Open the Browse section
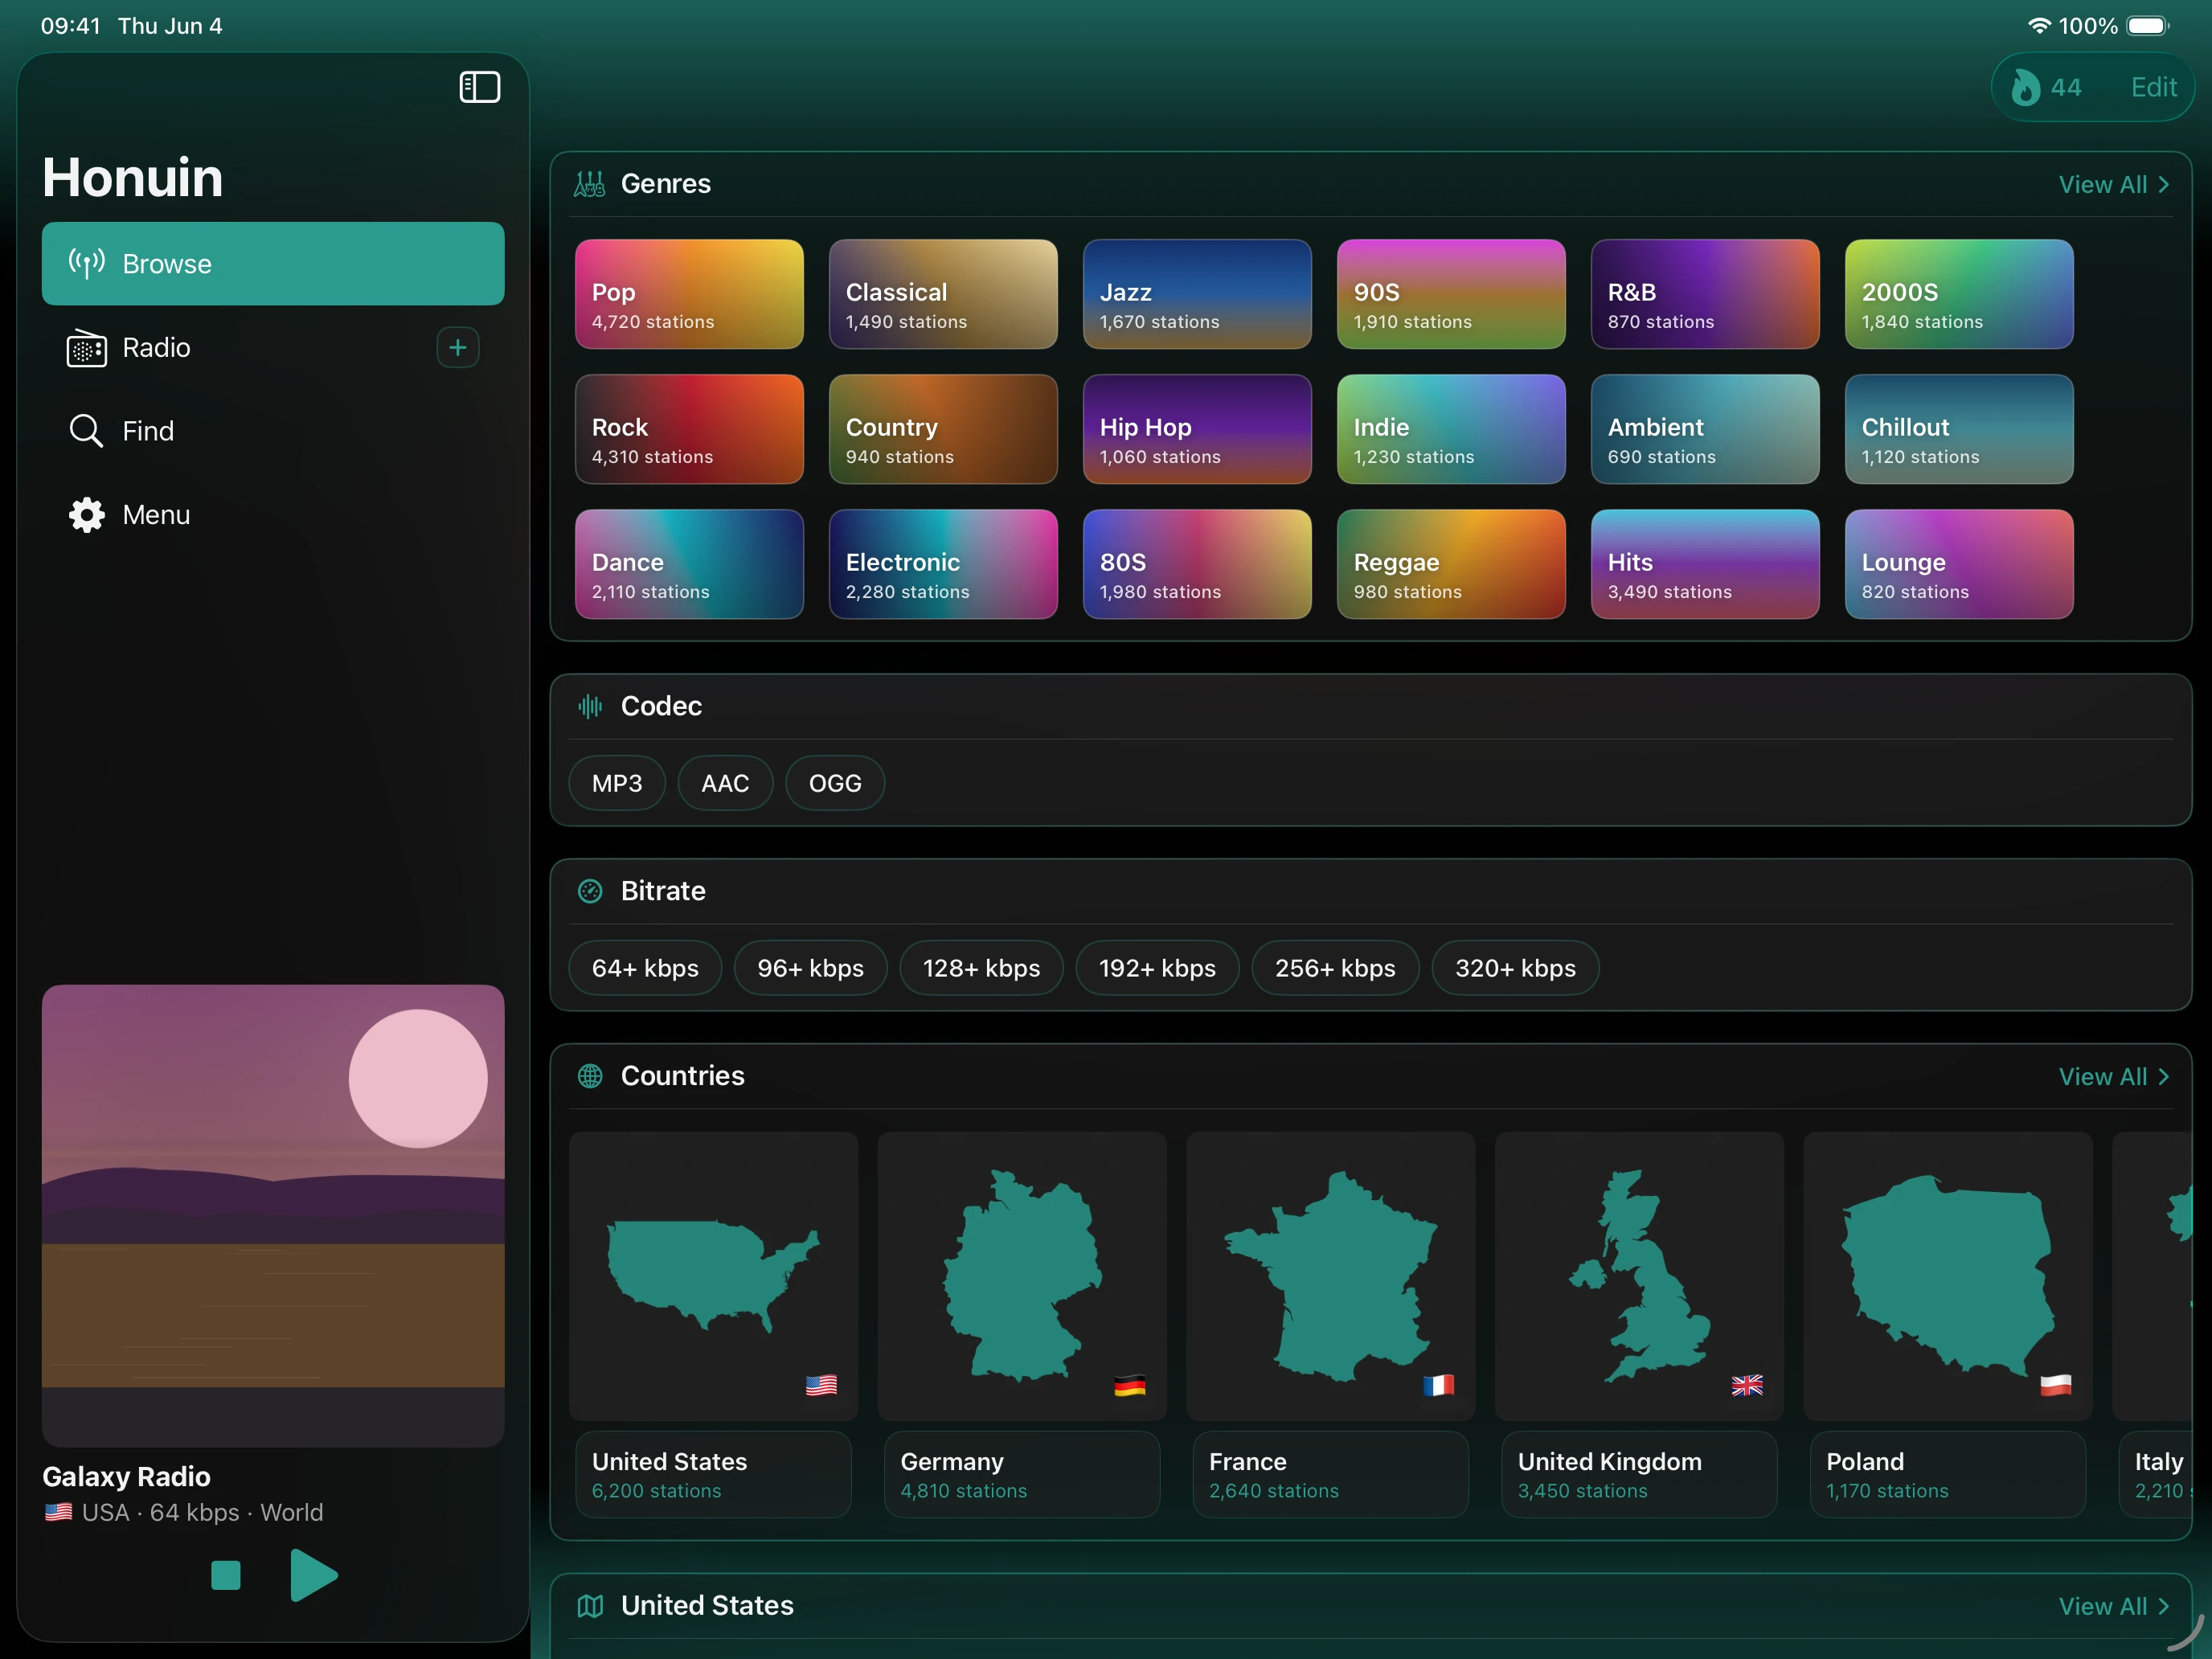 coord(273,264)
